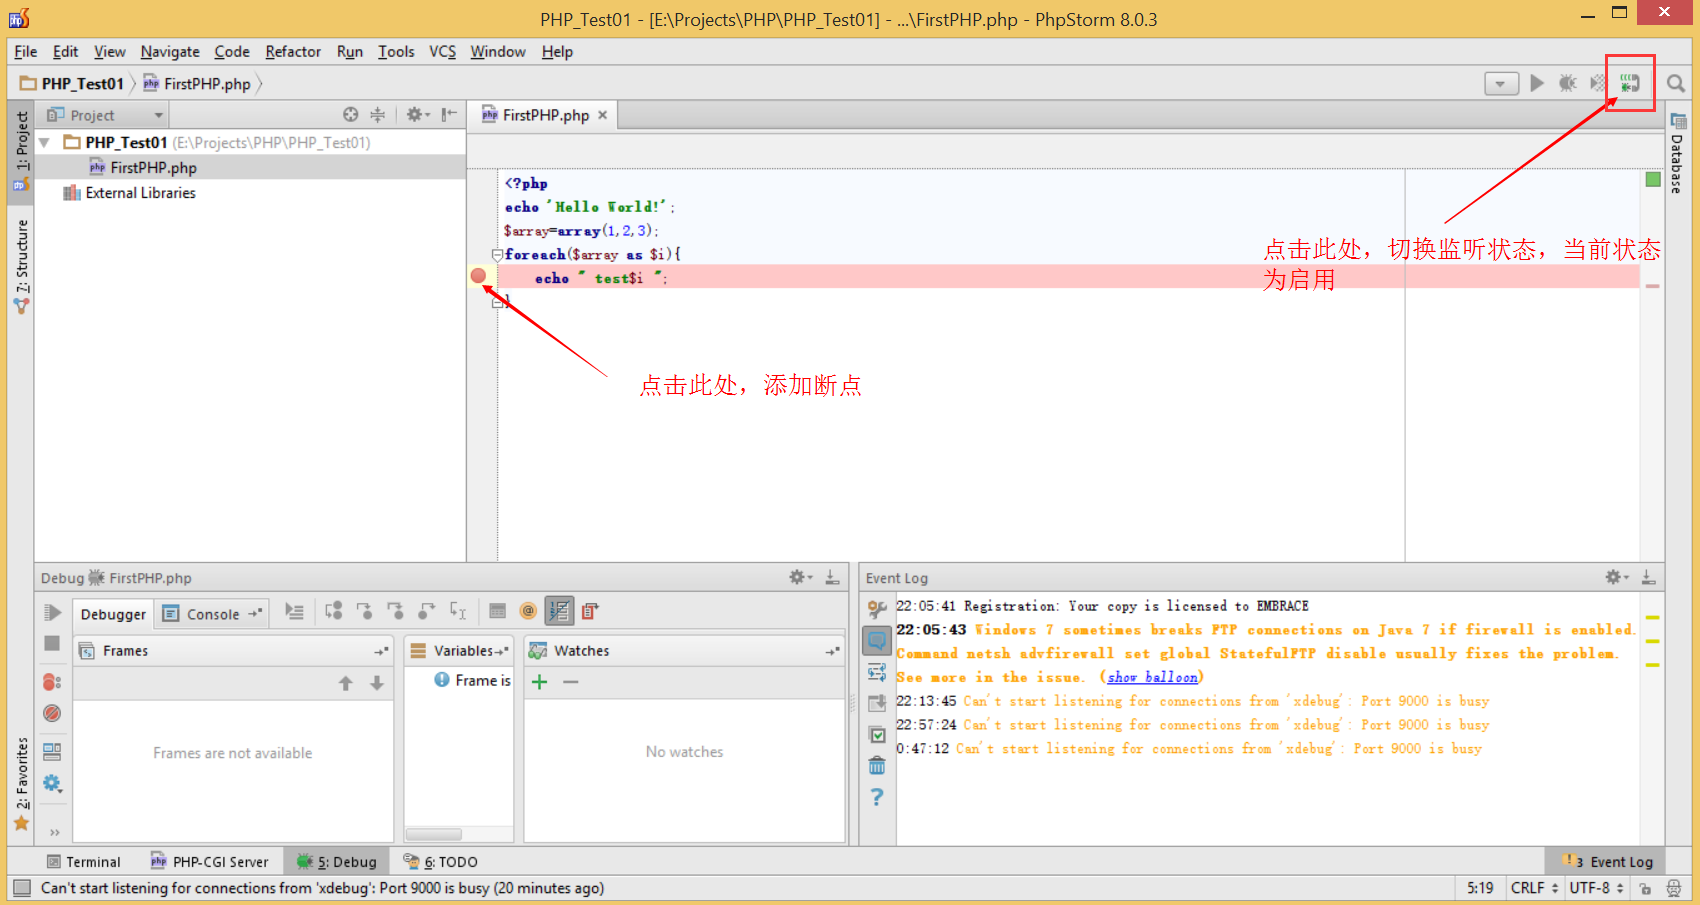Click the green inspection status square indicator
The height and width of the screenshot is (905, 1700).
[x=1653, y=180]
